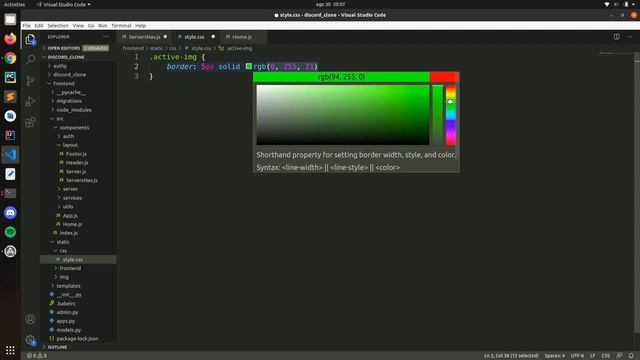Click Ln 2, Col 38 cursor position
This screenshot has width=640, height=360.
click(x=511, y=356)
